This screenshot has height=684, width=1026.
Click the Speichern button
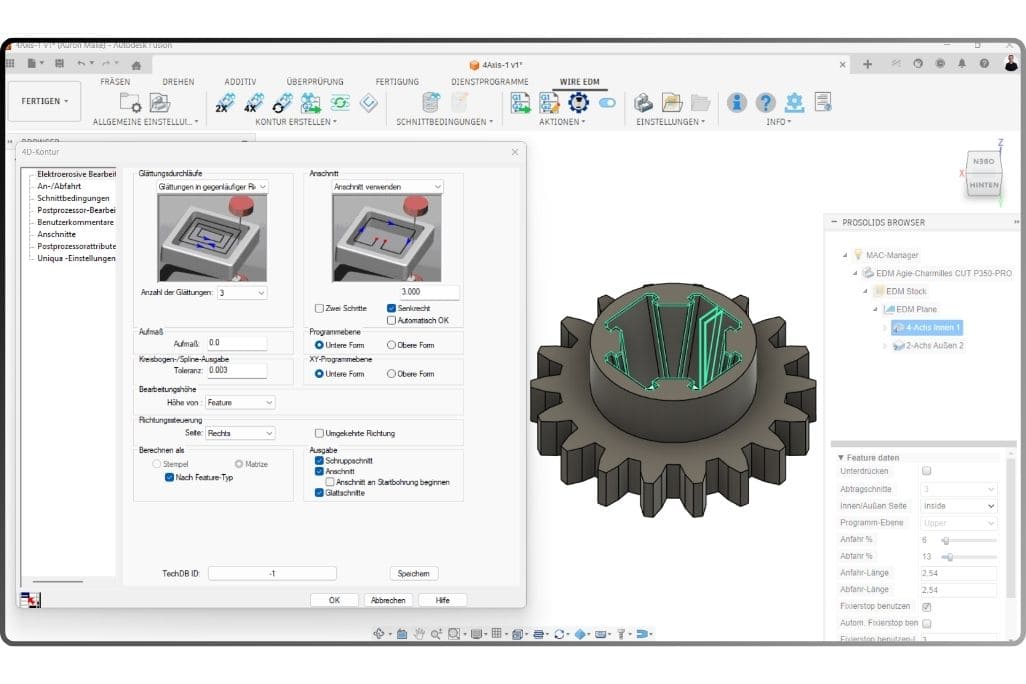coord(414,573)
